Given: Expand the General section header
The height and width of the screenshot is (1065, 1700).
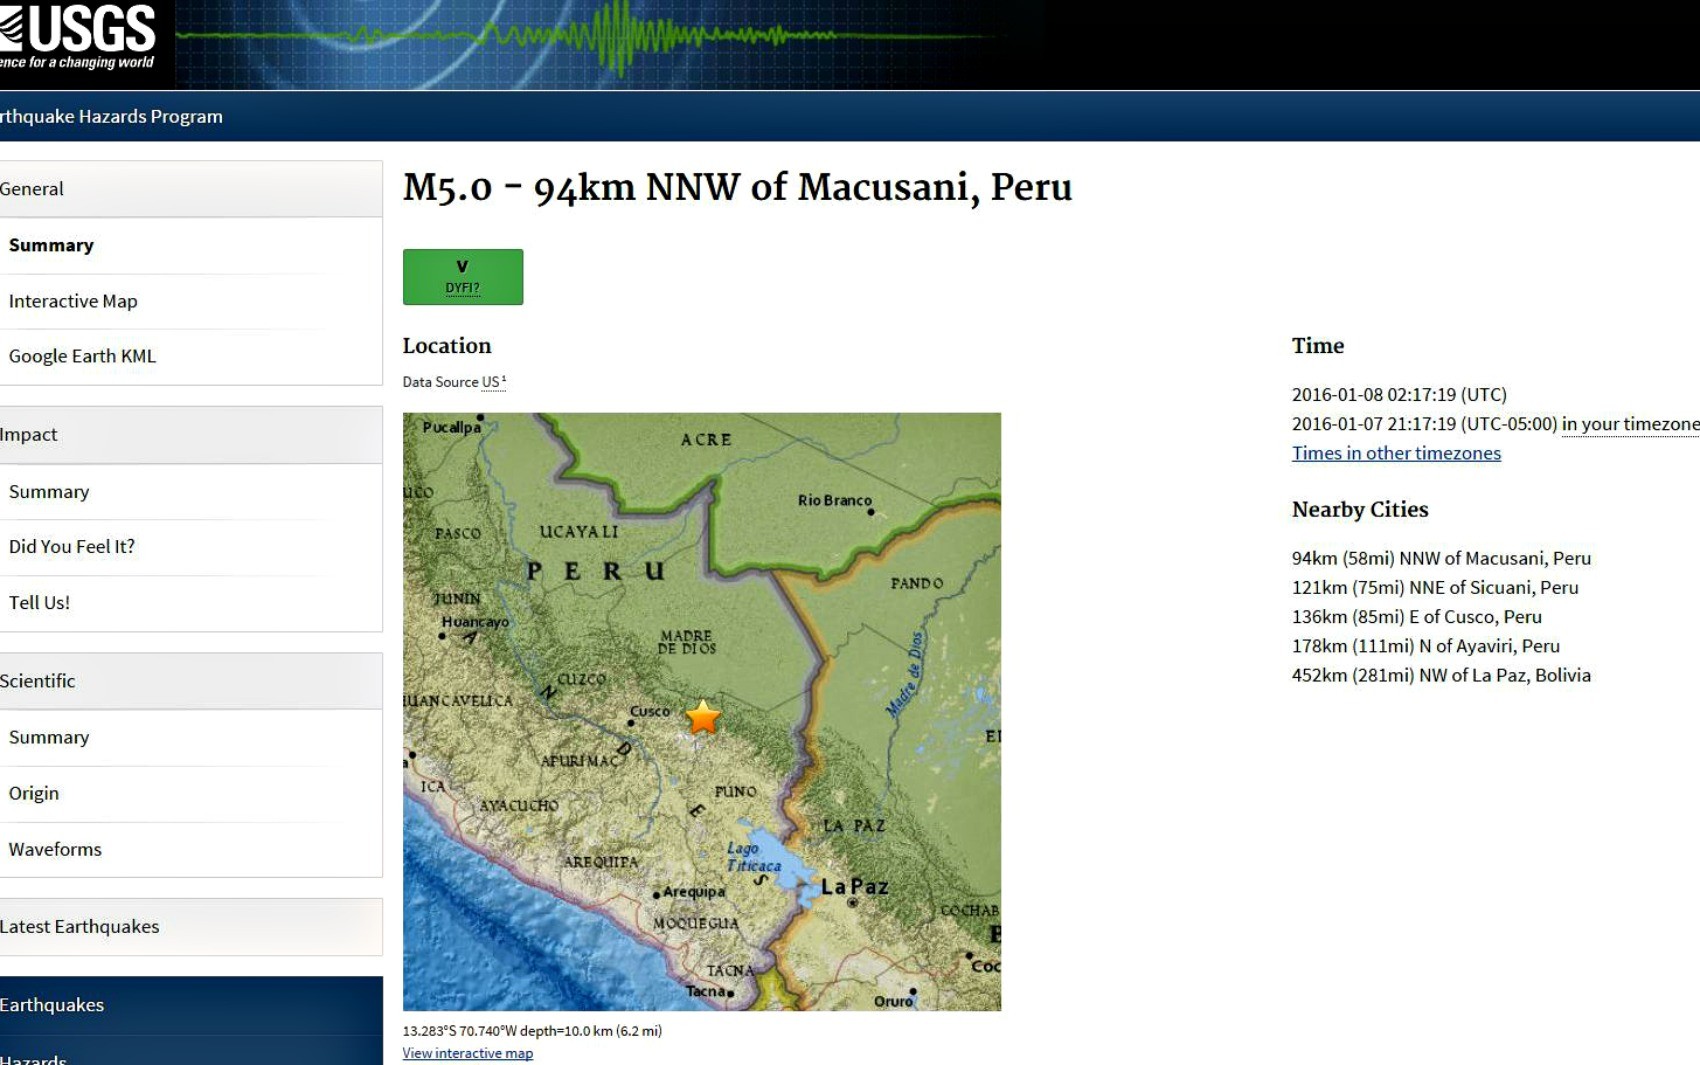Looking at the screenshot, I should click(x=32, y=189).
